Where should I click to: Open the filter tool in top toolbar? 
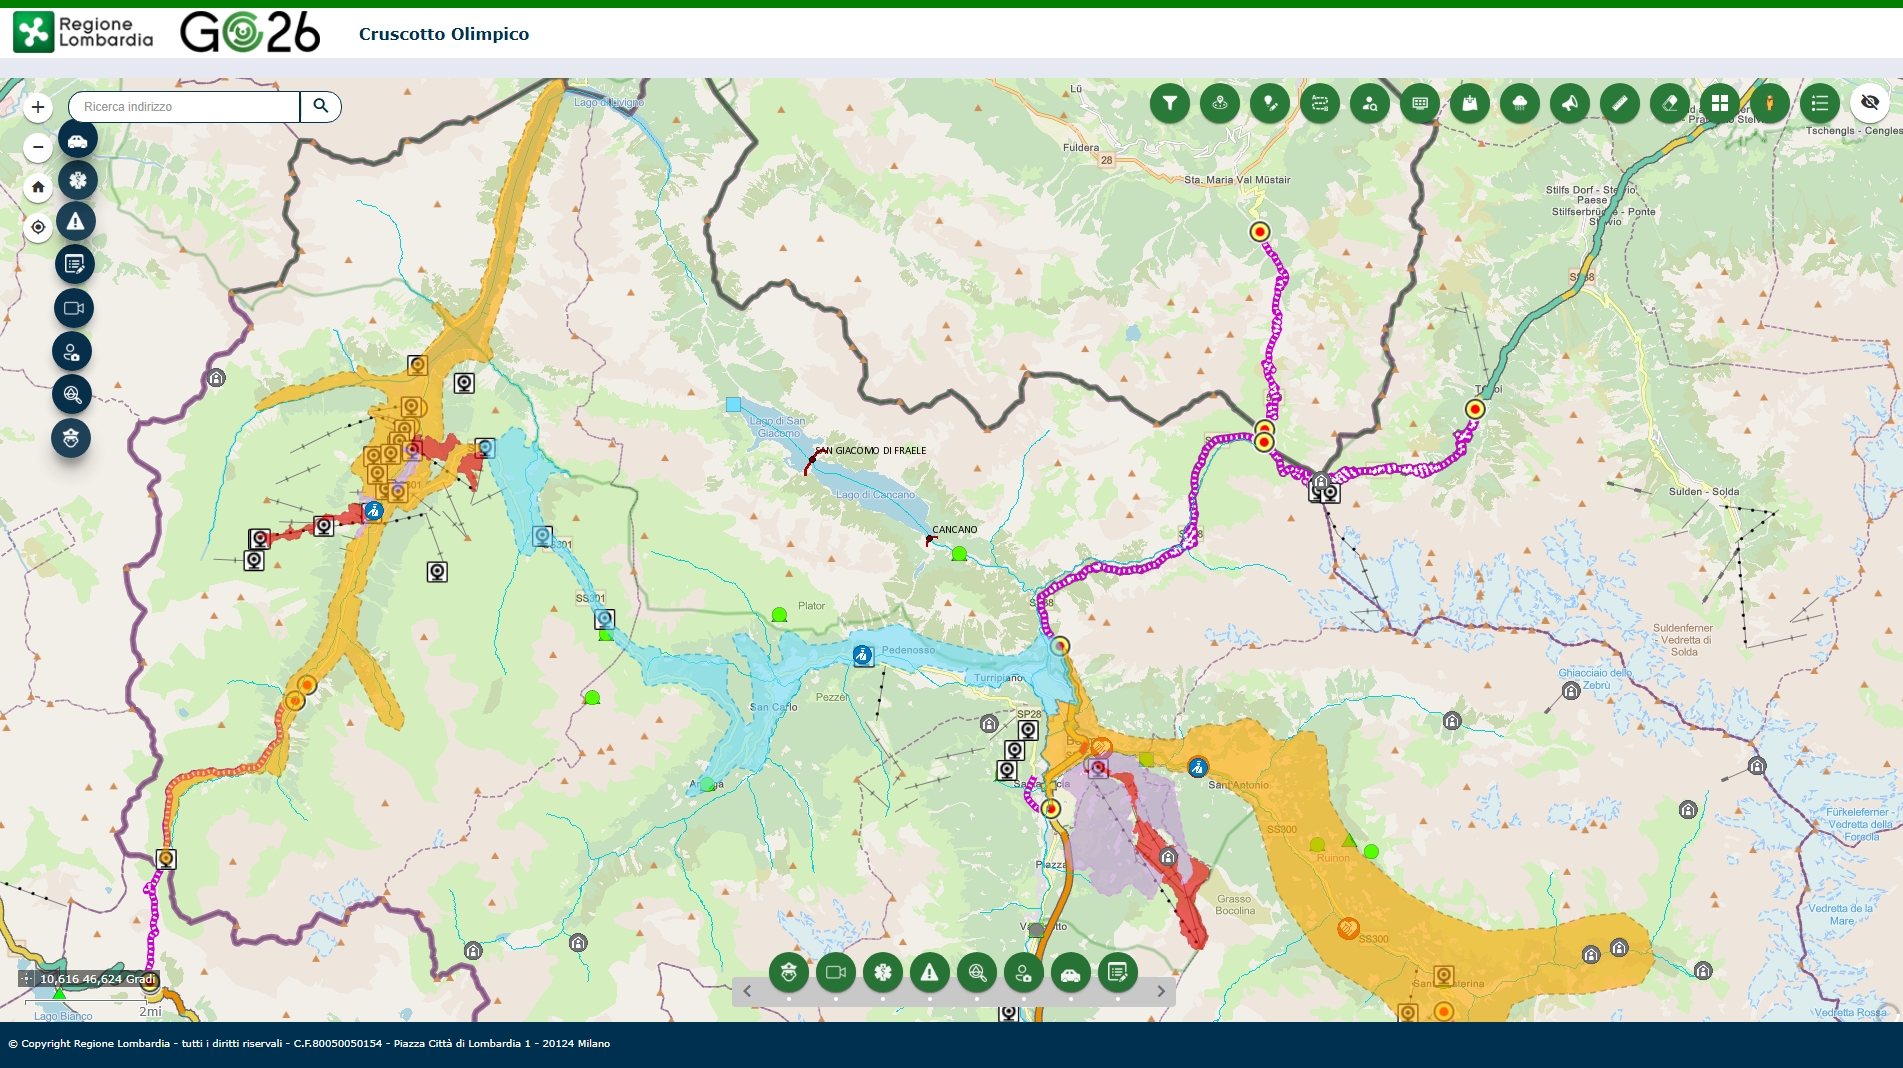click(1169, 103)
